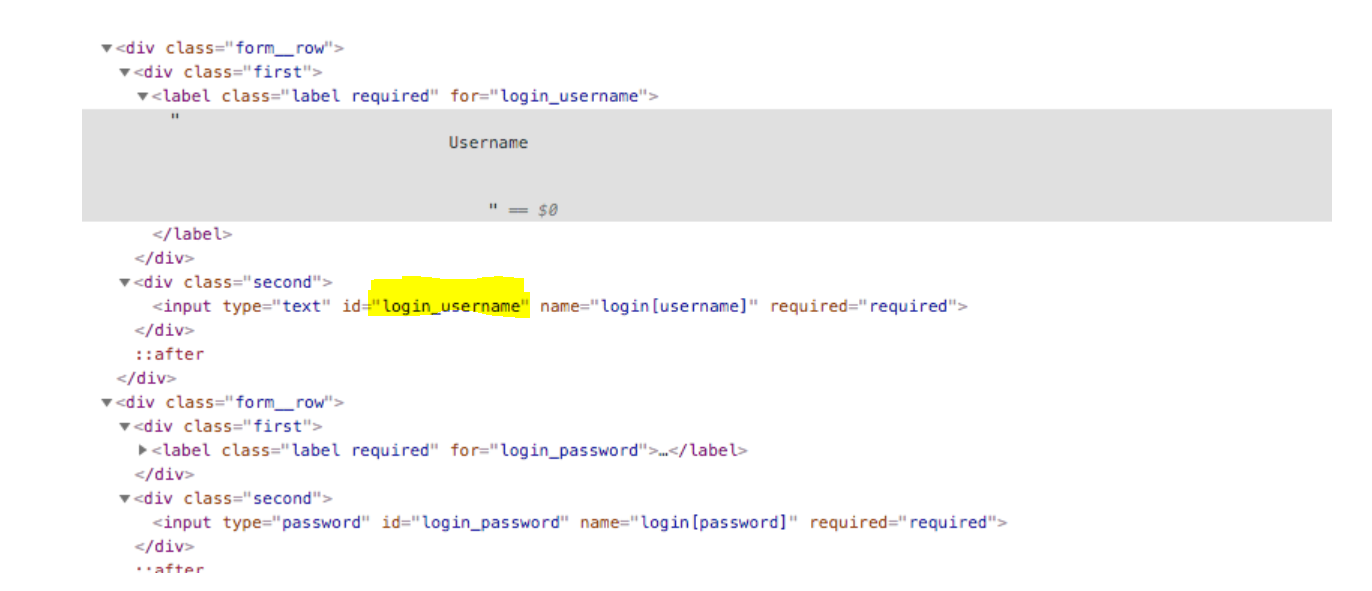Click the for="login_password" attribute
The image size is (1372, 591).
coord(549,450)
